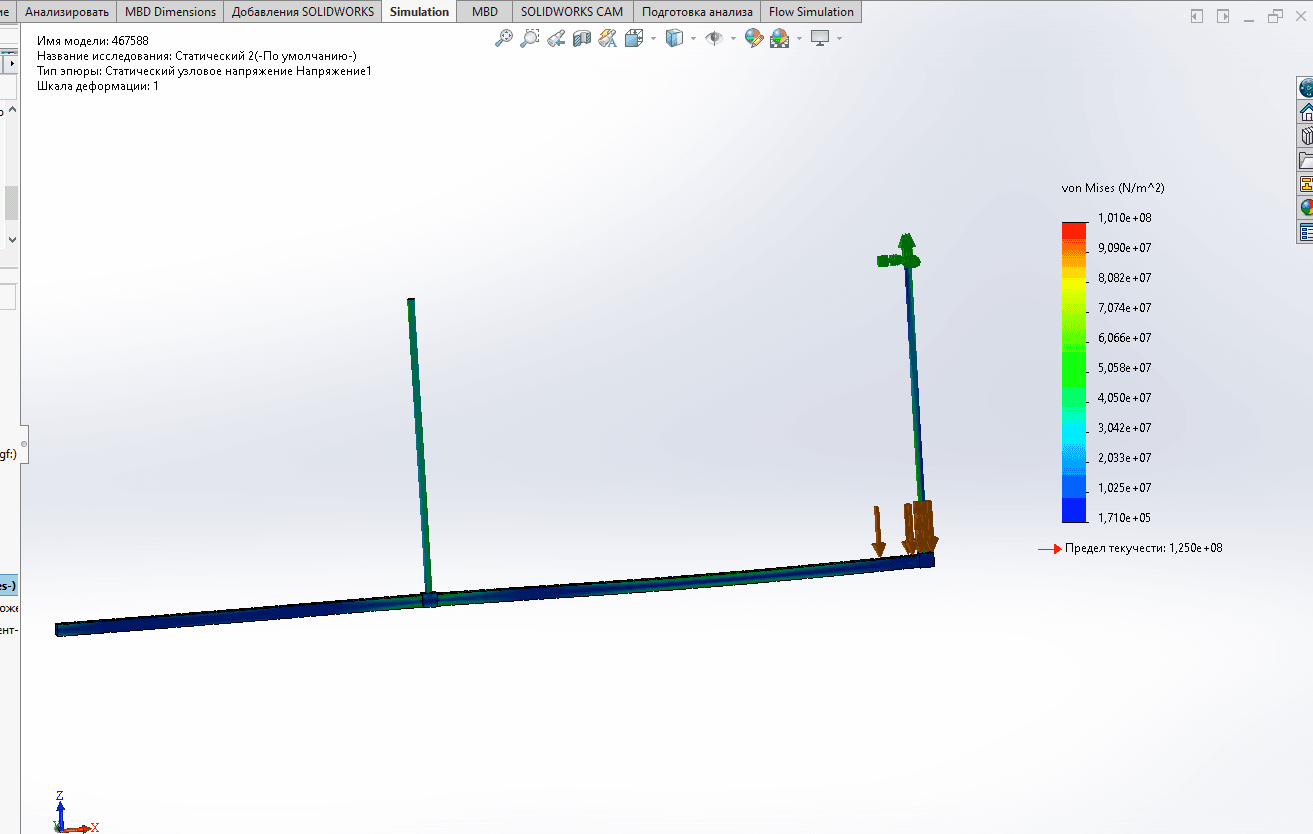Open the Design Library task pane icon
The image size is (1313, 834).
pos(1306,136)
